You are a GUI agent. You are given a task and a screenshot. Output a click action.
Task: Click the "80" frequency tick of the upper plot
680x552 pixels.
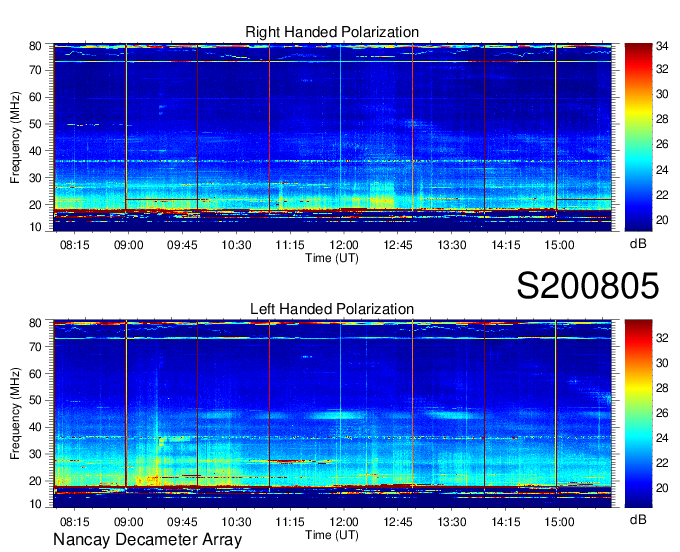click(x=35, y=46)
